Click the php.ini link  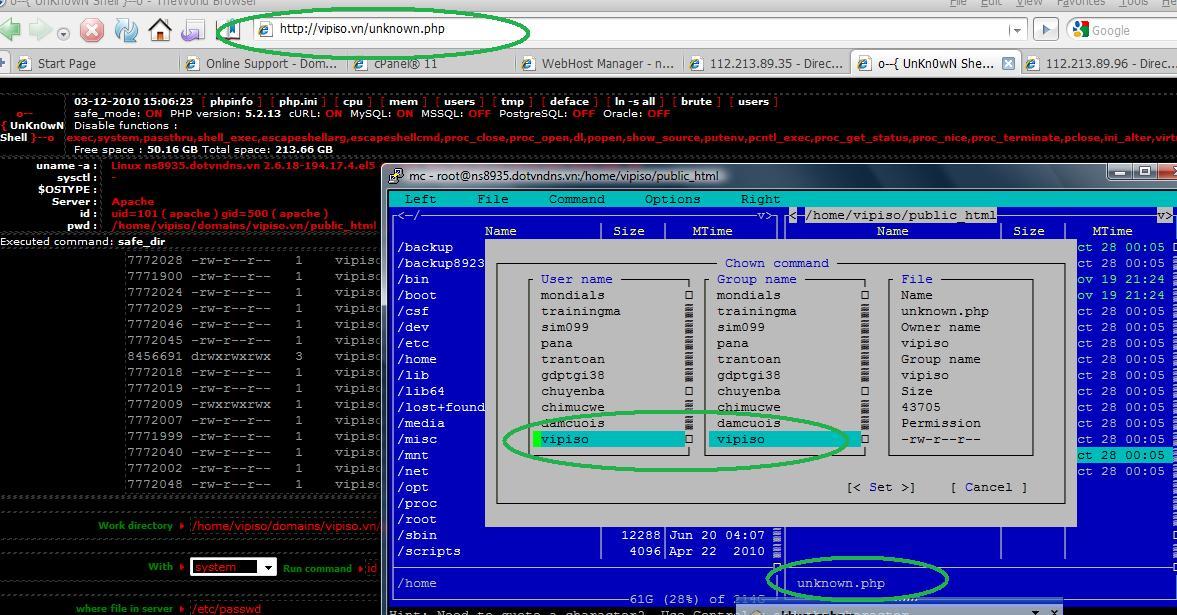[298, 101]
